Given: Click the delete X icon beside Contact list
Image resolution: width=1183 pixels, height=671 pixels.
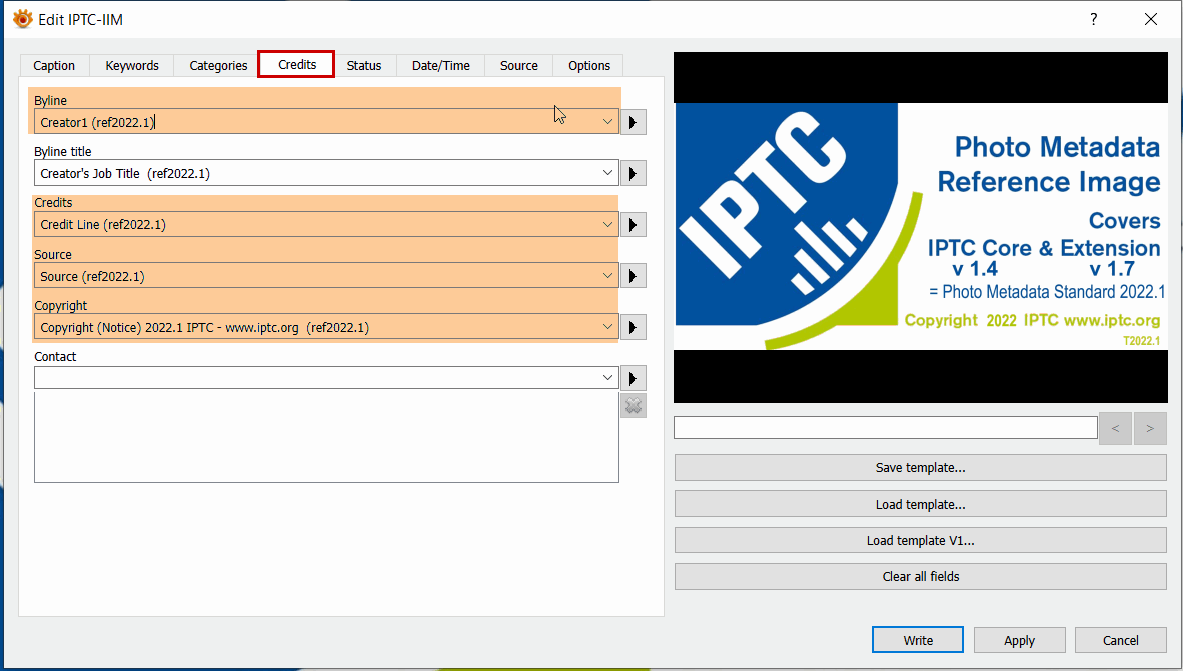Looking at the screenshot, I should (x=633, y=406).
